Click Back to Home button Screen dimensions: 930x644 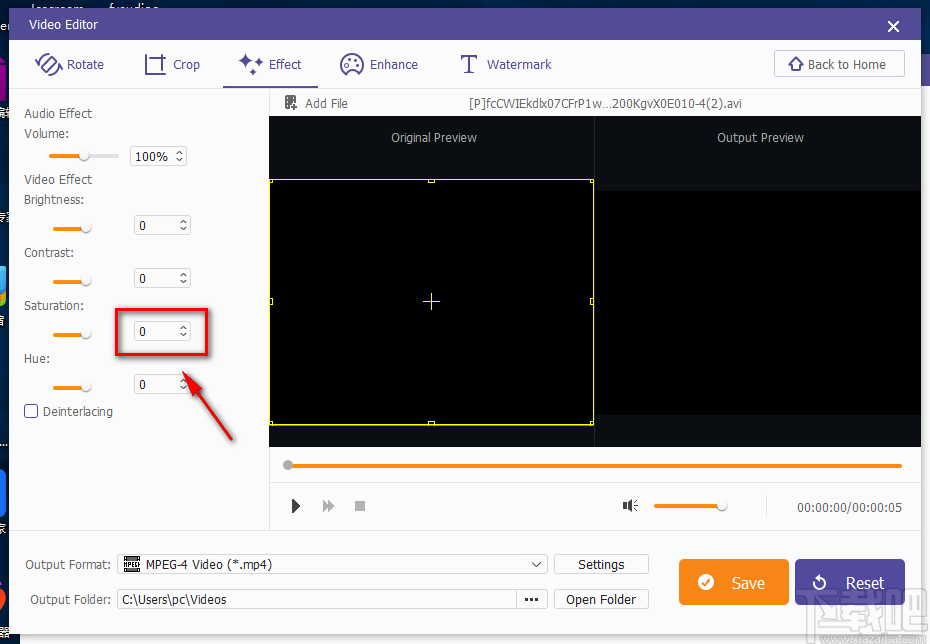839,63
